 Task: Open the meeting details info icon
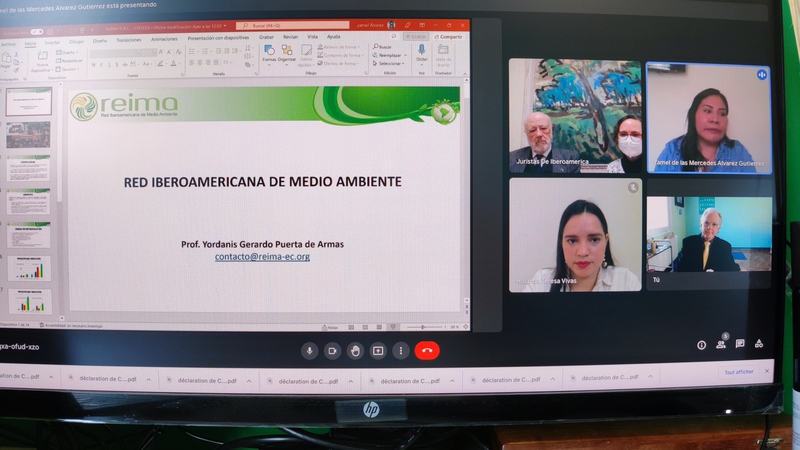[x=701, y=345]
